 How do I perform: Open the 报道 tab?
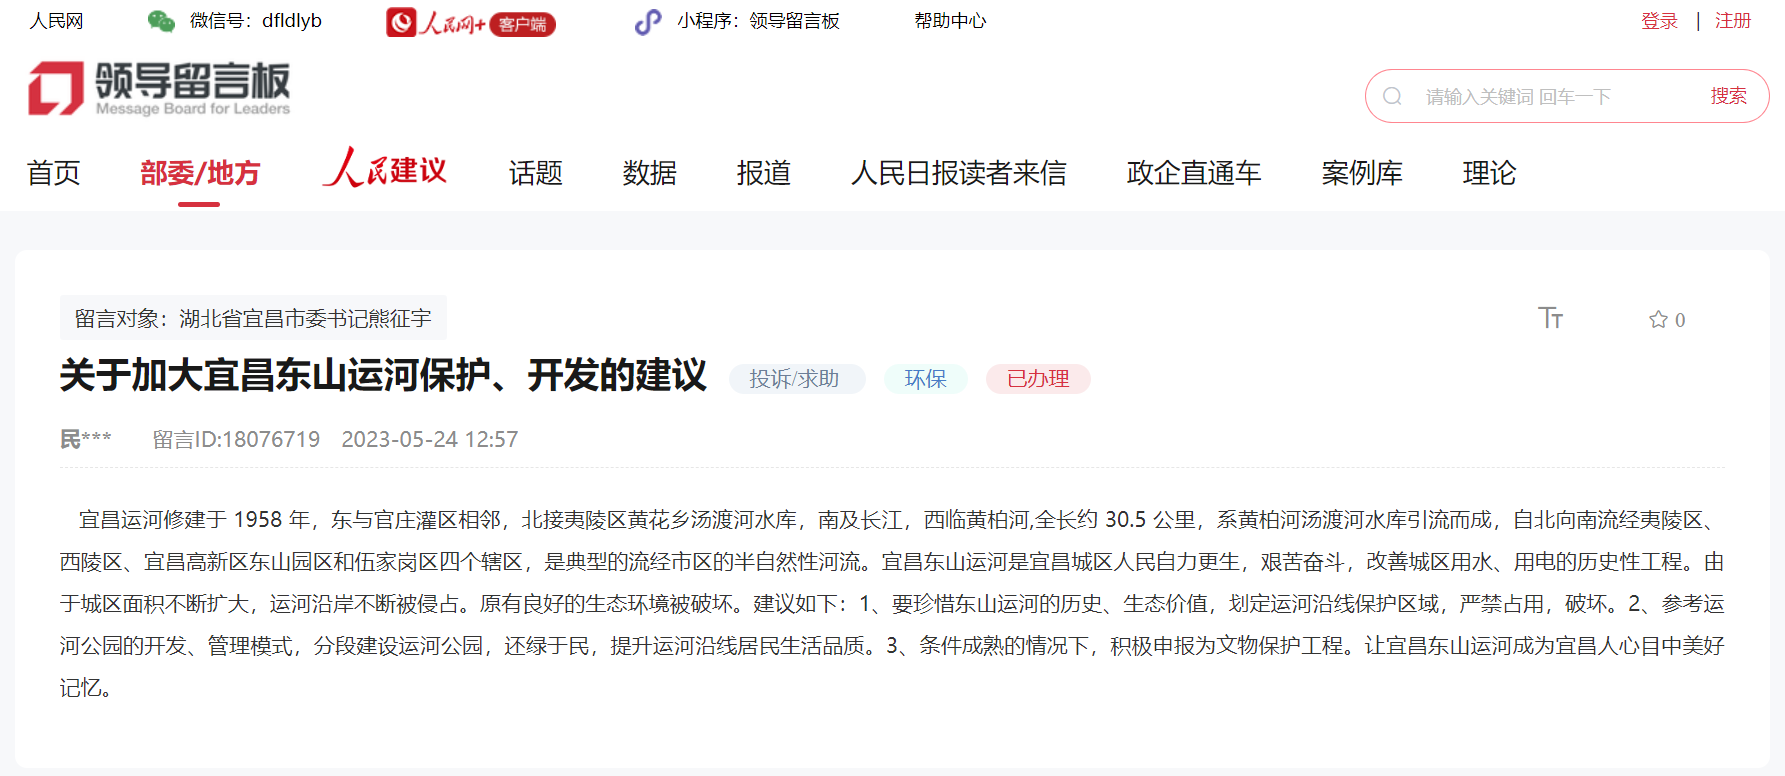764,173
